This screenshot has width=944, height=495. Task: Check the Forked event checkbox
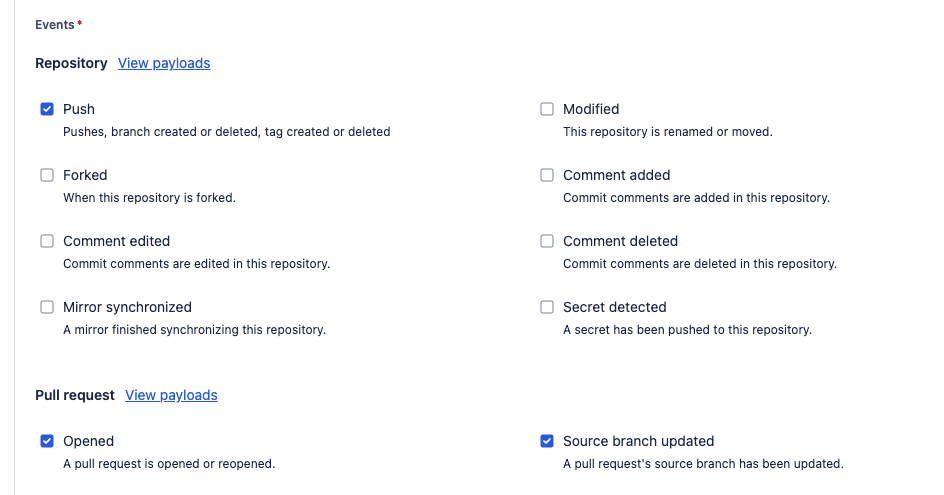47,175
